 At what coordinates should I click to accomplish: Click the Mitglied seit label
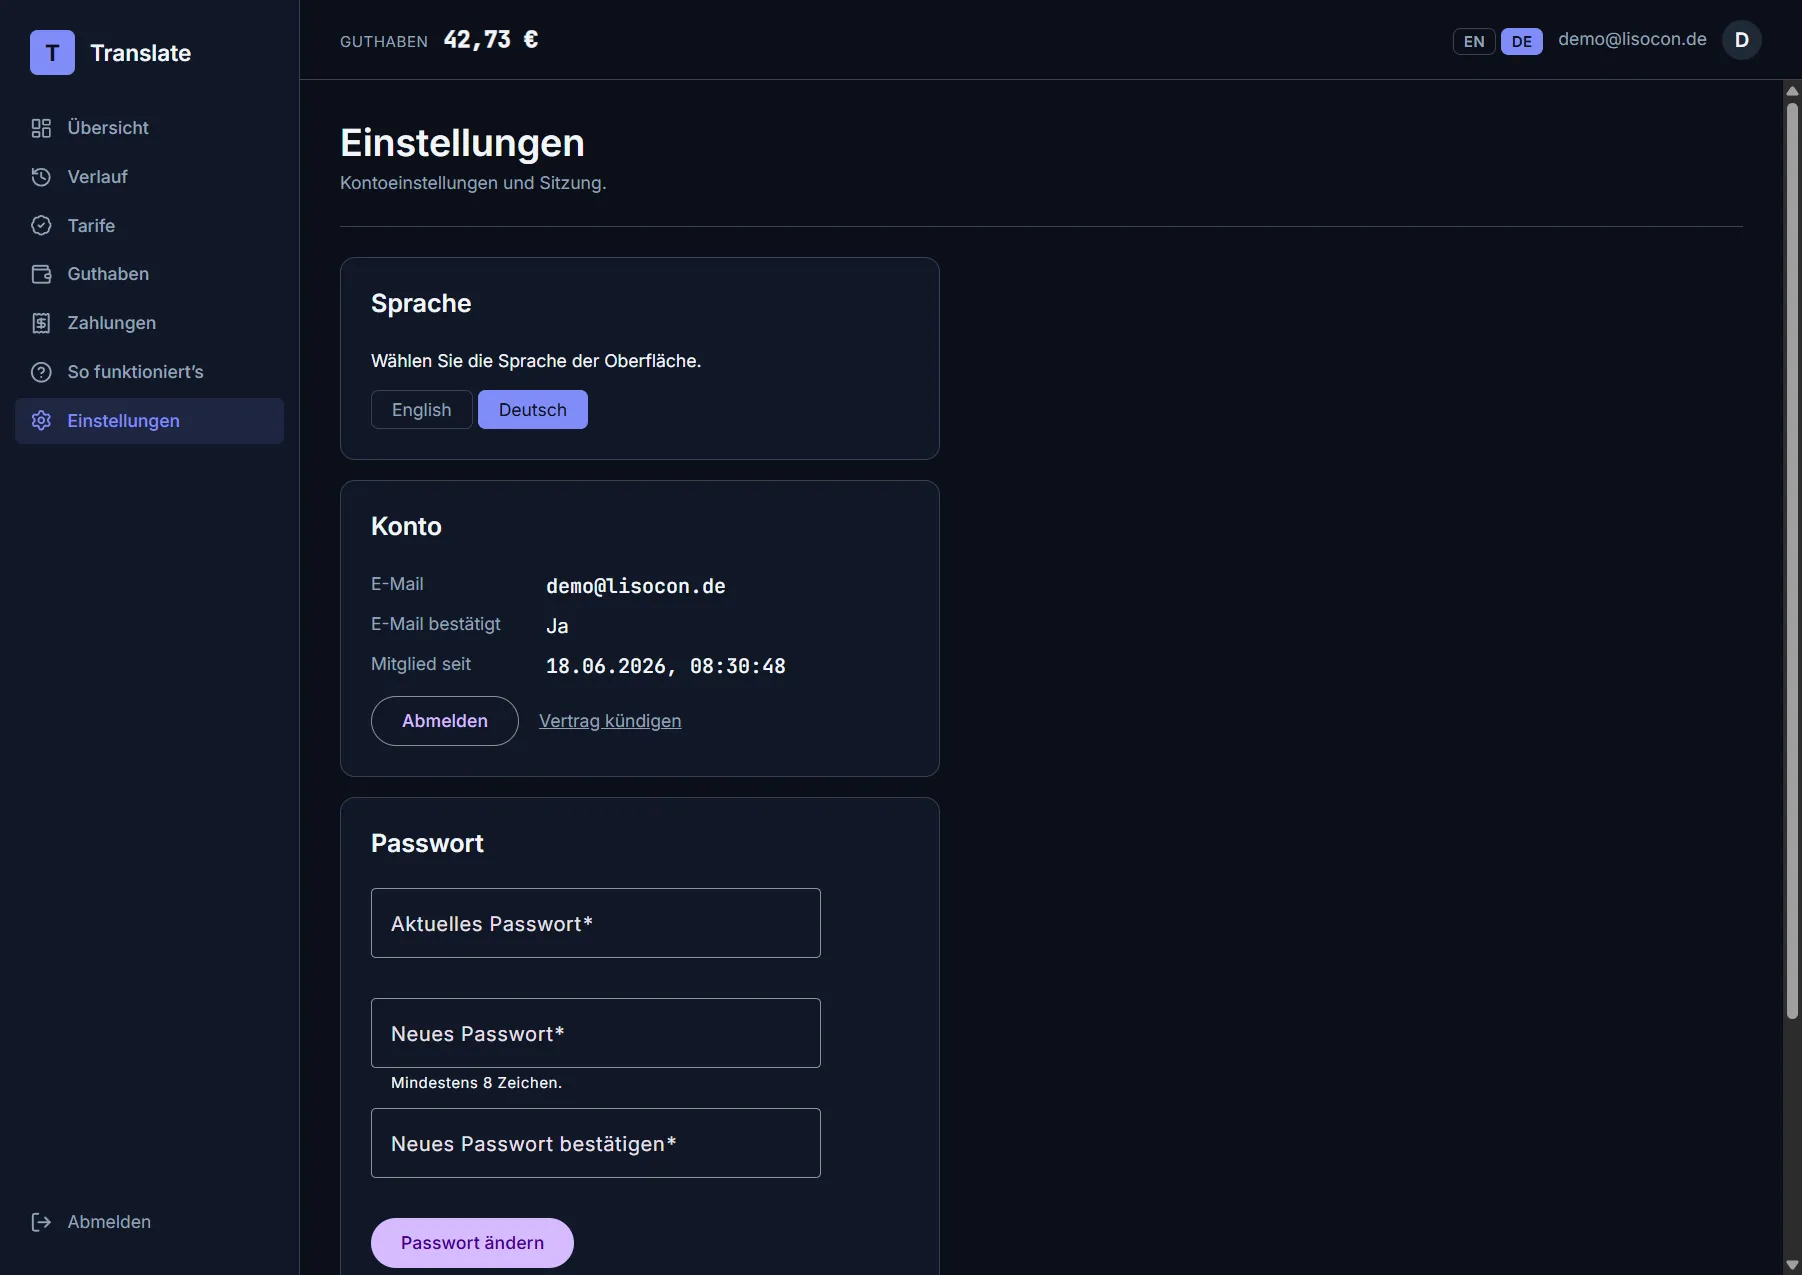click(421, 664)
